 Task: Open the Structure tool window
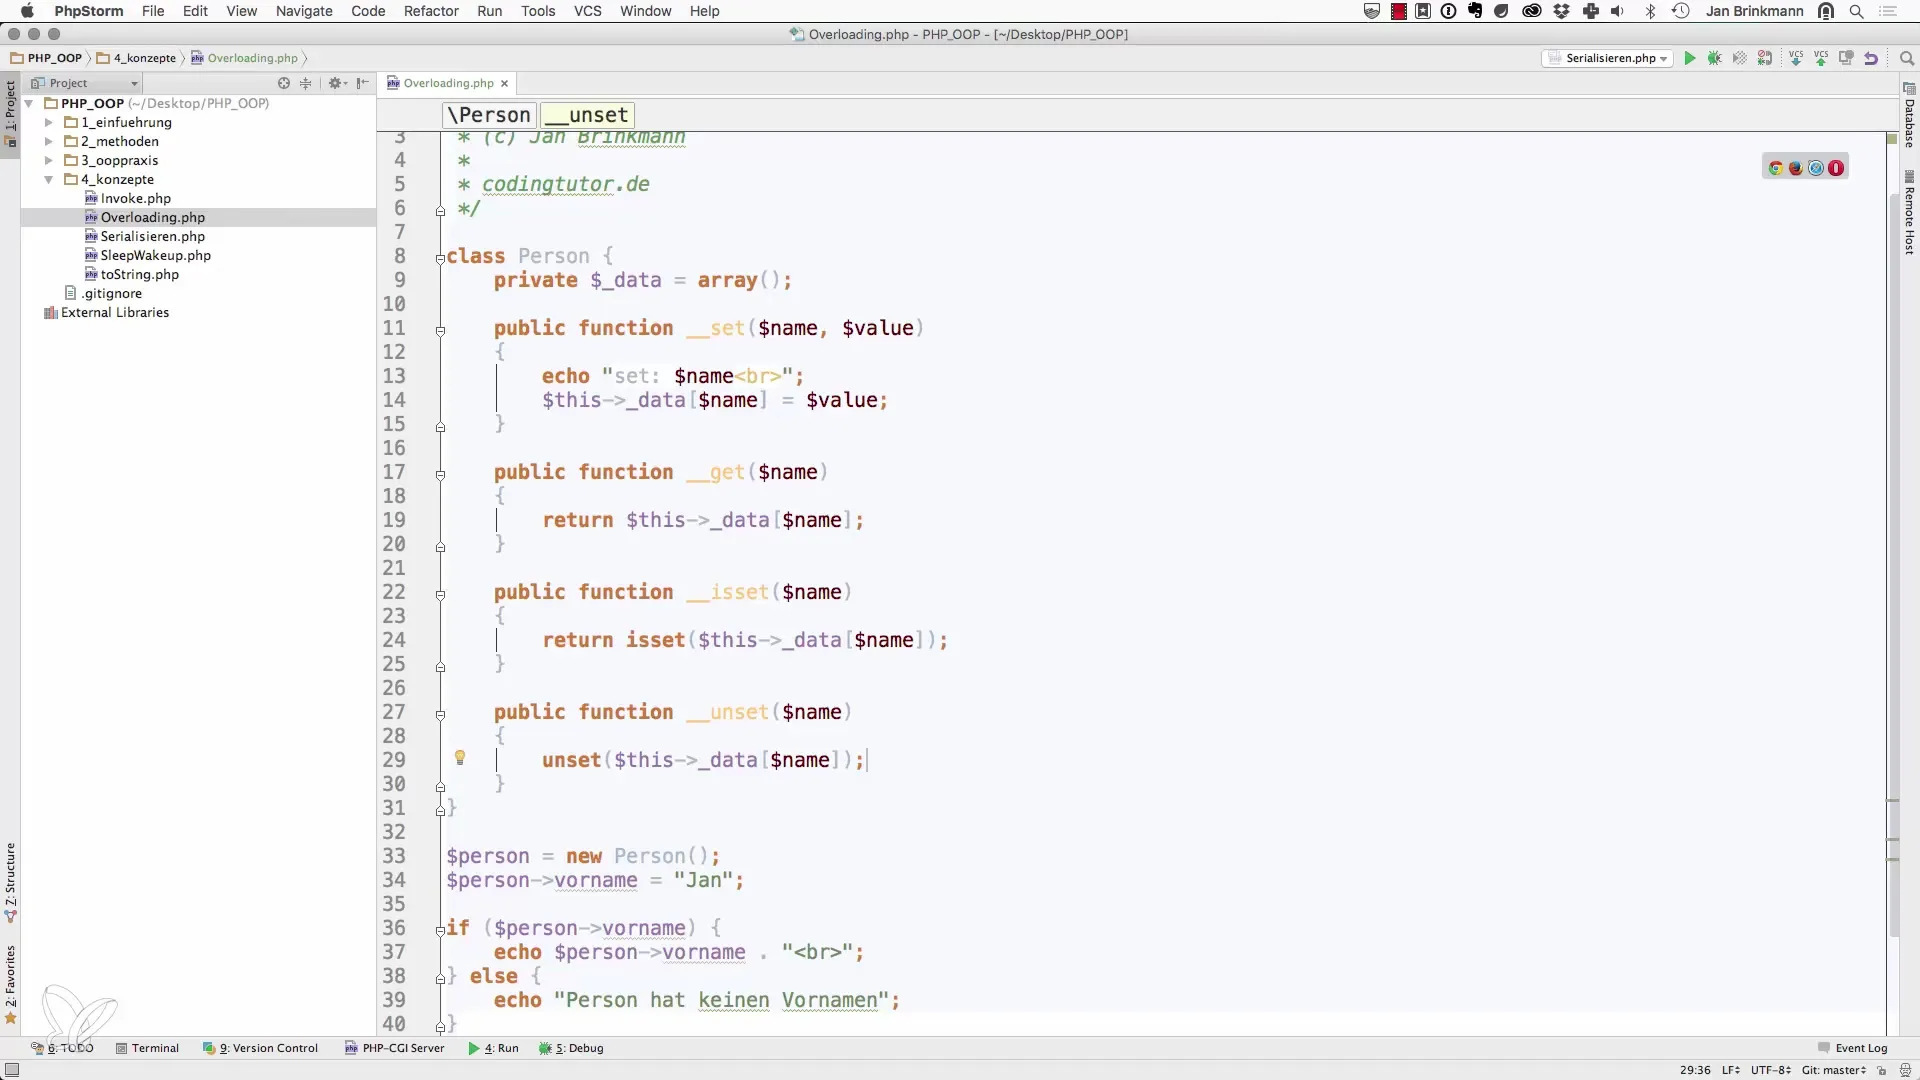tap(11, 882)
